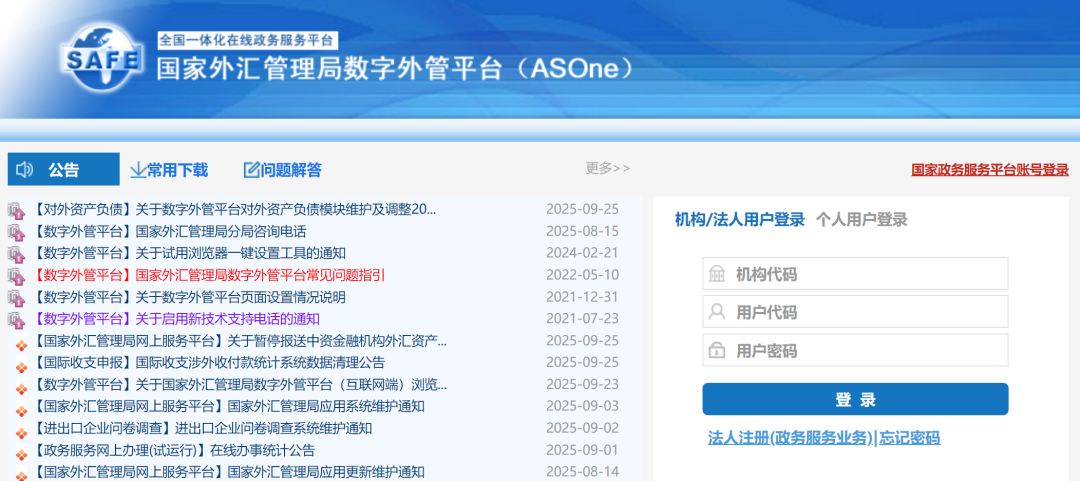The height and width of the screenshot is (481, 1080).
Task: Click the date 2025-09-01
Action: pyautogui.click(x=582, y=451)
